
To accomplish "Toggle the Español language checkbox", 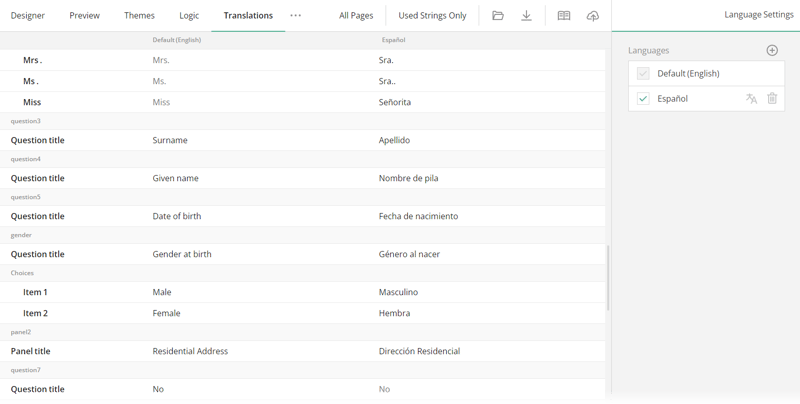I will (643, 98).
